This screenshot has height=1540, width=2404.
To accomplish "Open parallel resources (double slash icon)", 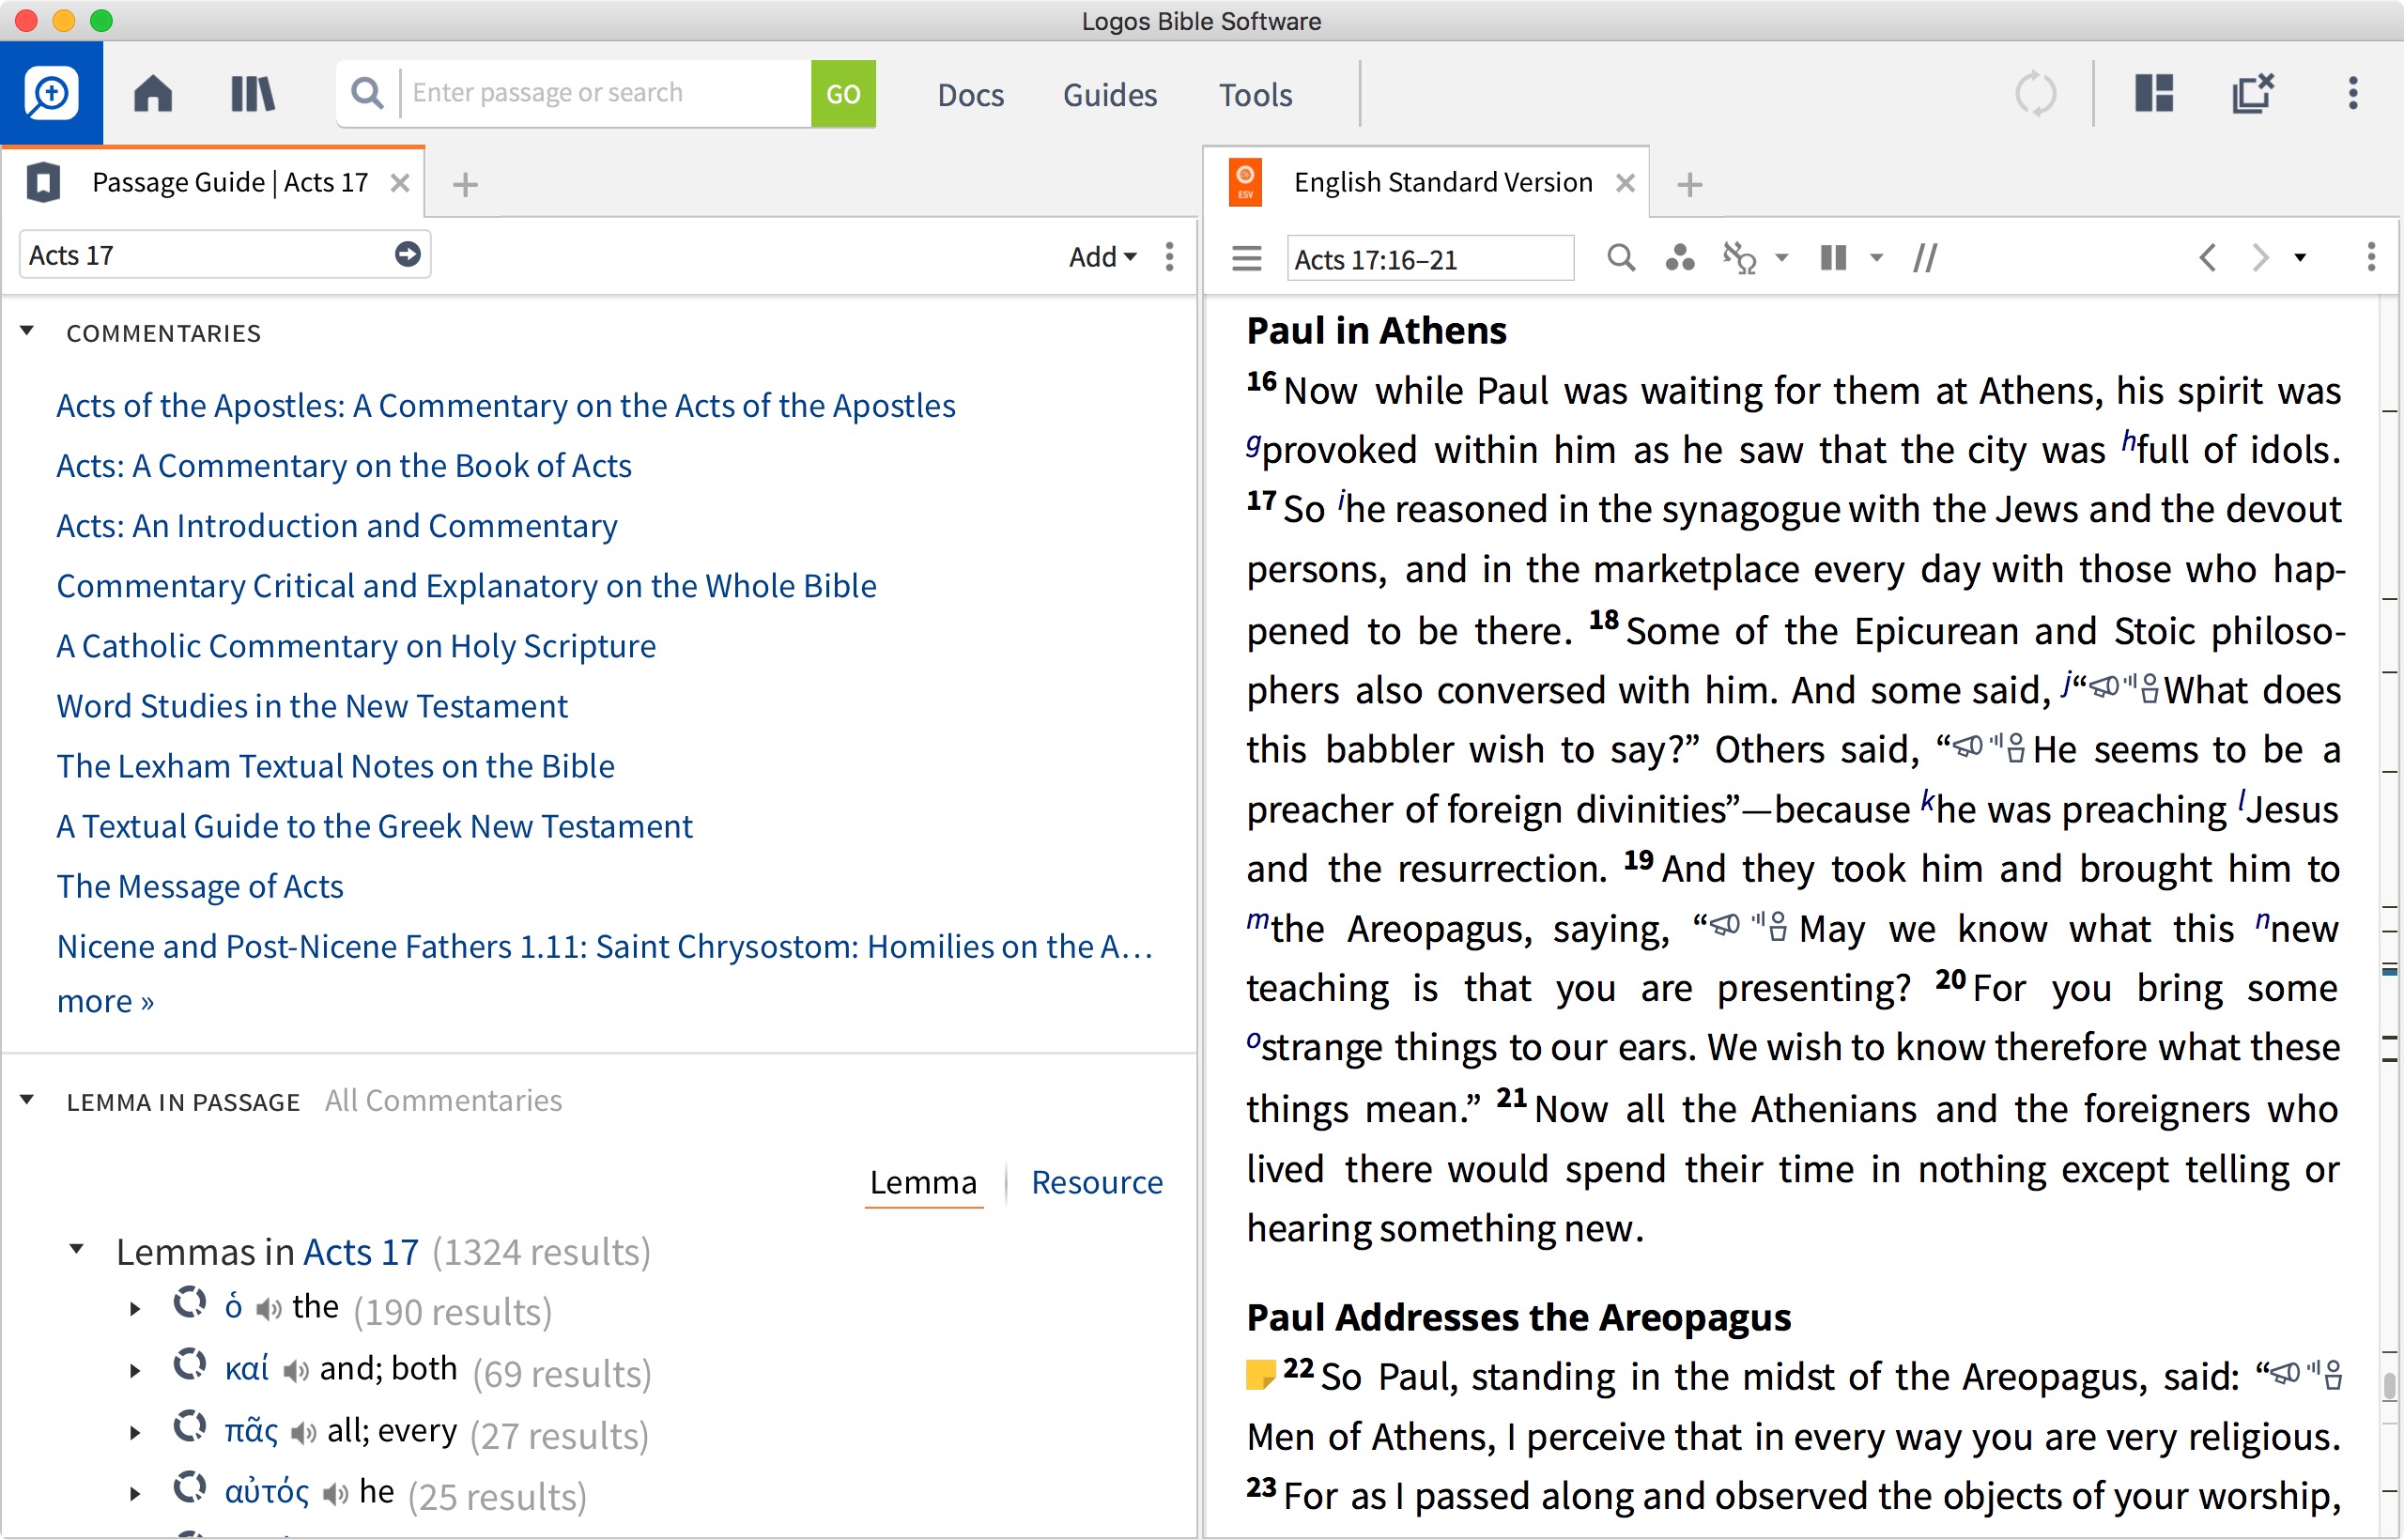I will (x=1925, y=258).
